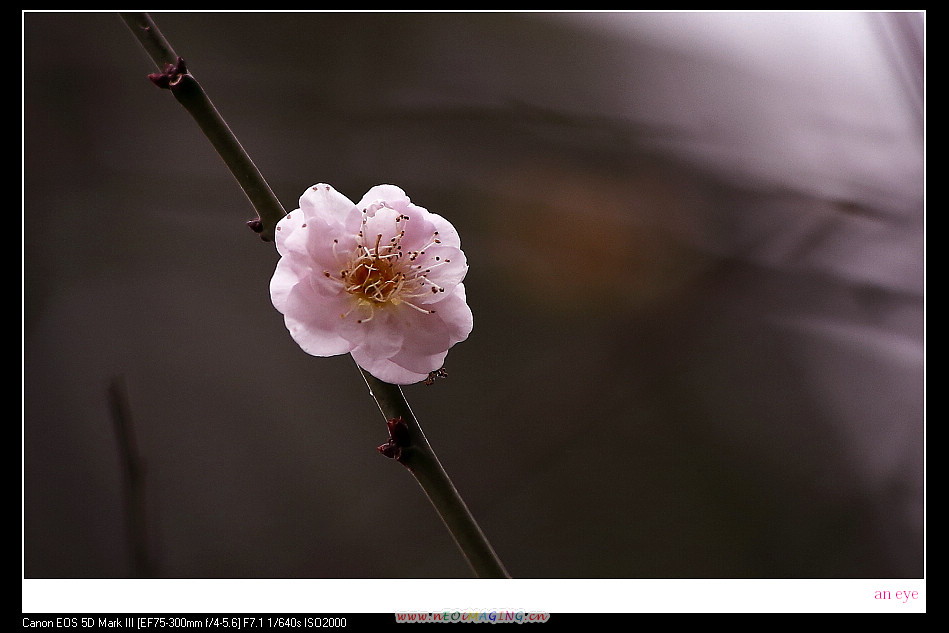Select the Canon EOS 5D Mark III EXIF caption
Image resolution: width=949 pixels, height=633 pixels.
[x=184, y=623]
